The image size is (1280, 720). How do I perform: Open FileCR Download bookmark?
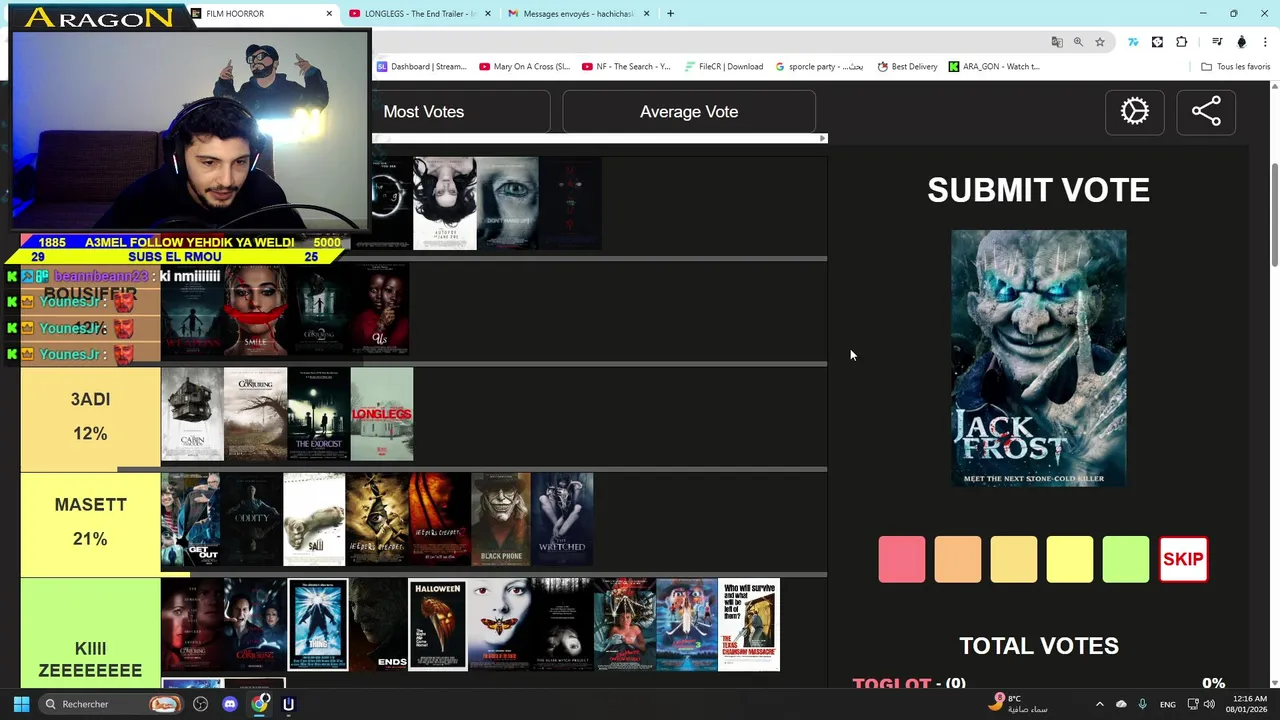724,67
